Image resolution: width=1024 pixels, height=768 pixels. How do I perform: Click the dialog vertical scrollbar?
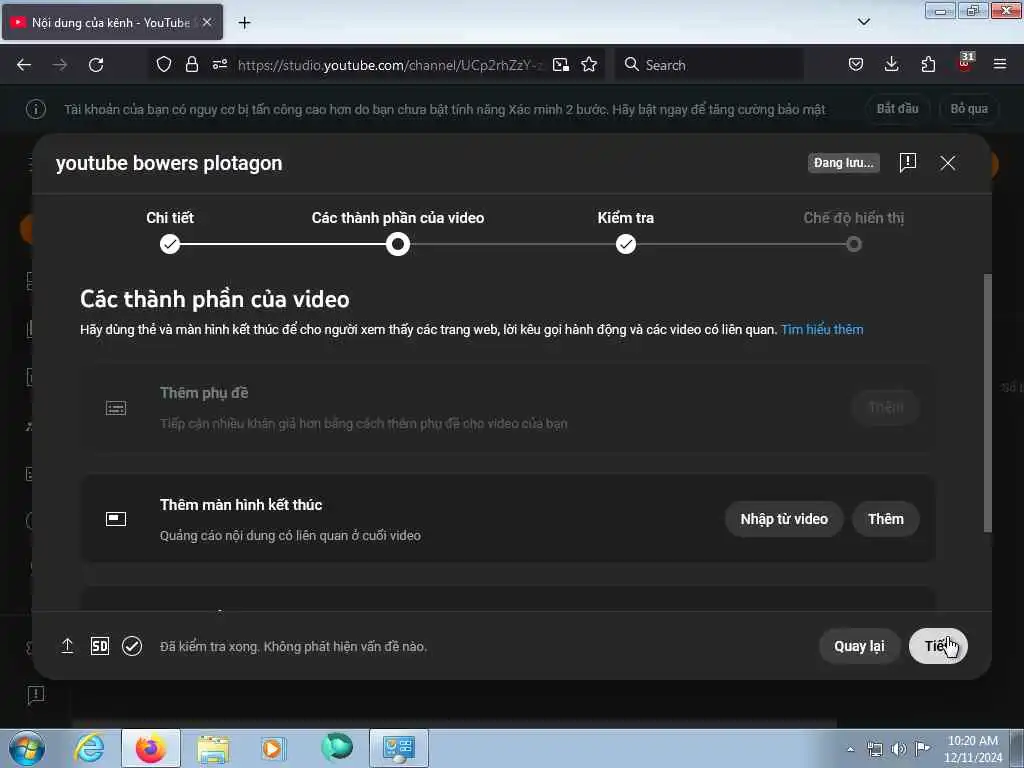coord(987,403)
